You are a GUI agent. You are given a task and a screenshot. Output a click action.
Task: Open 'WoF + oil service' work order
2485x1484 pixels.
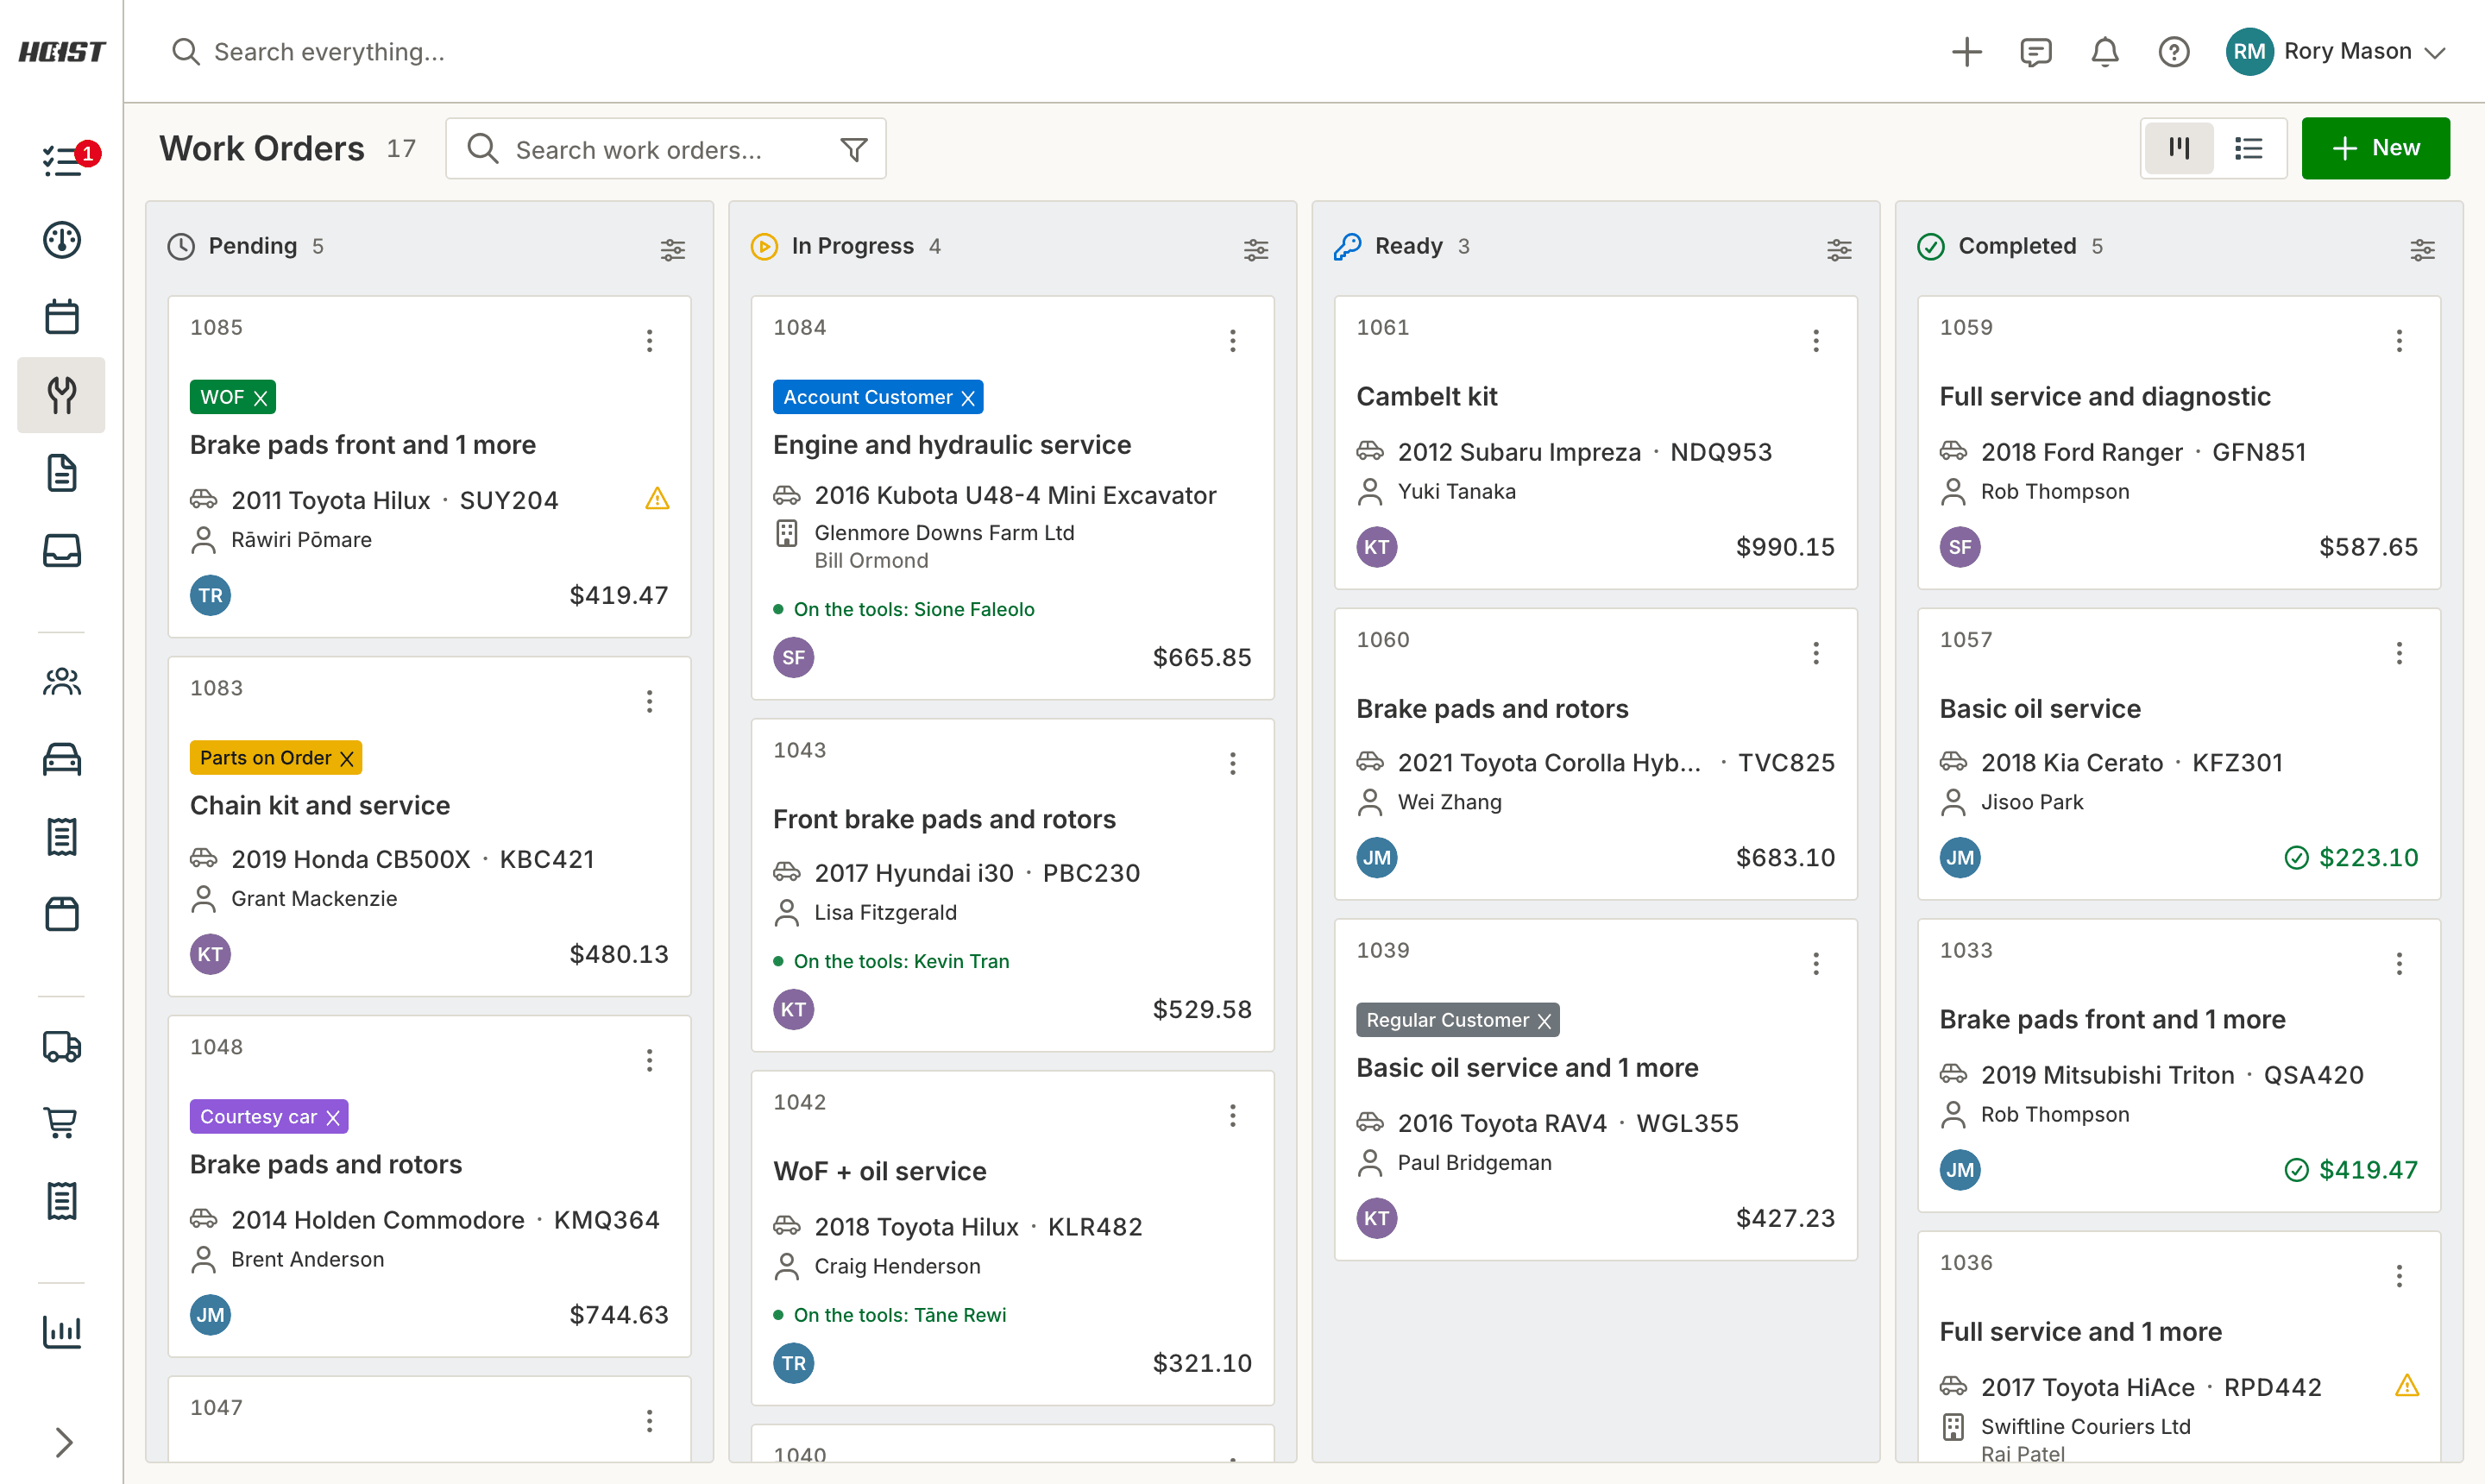coord(880,1171)
